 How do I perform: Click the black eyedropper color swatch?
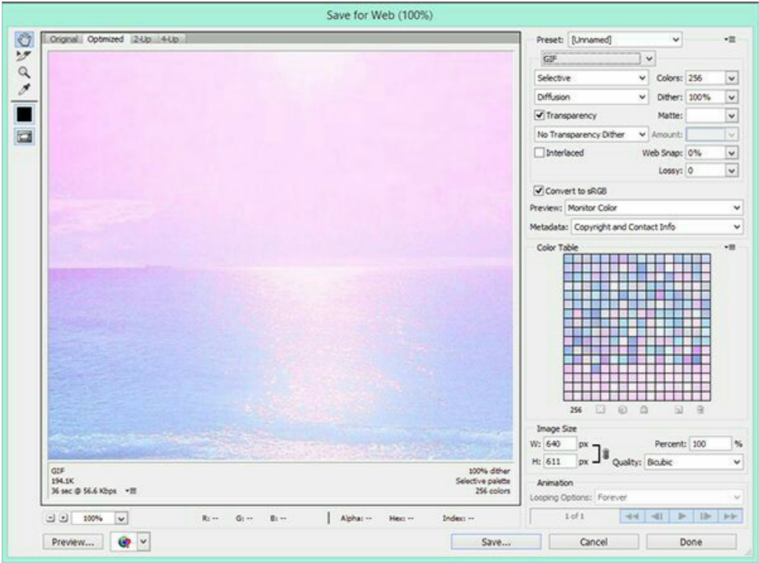[24, 115]
